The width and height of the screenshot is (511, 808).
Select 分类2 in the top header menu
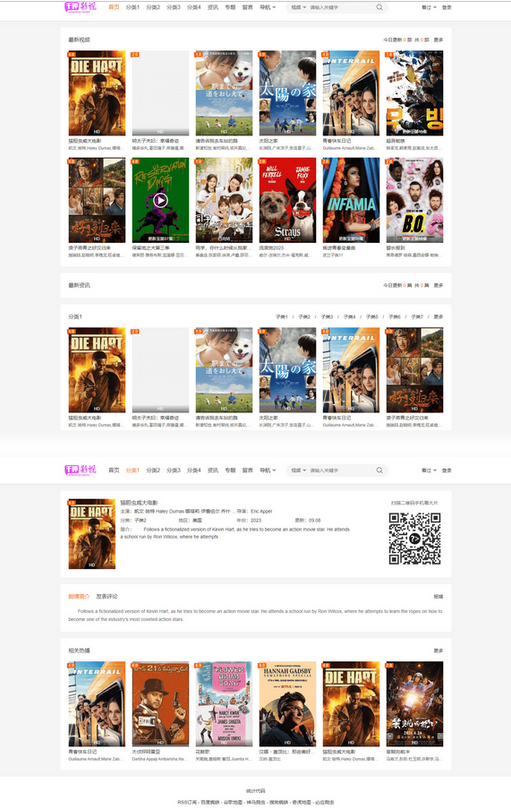(x=153, y=7)
